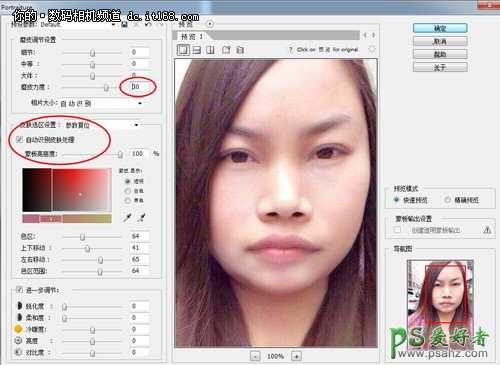The height and width of the screenshot is (365, 500).
Task: Select the horizontal split preview icon
Action: [197, 50]
